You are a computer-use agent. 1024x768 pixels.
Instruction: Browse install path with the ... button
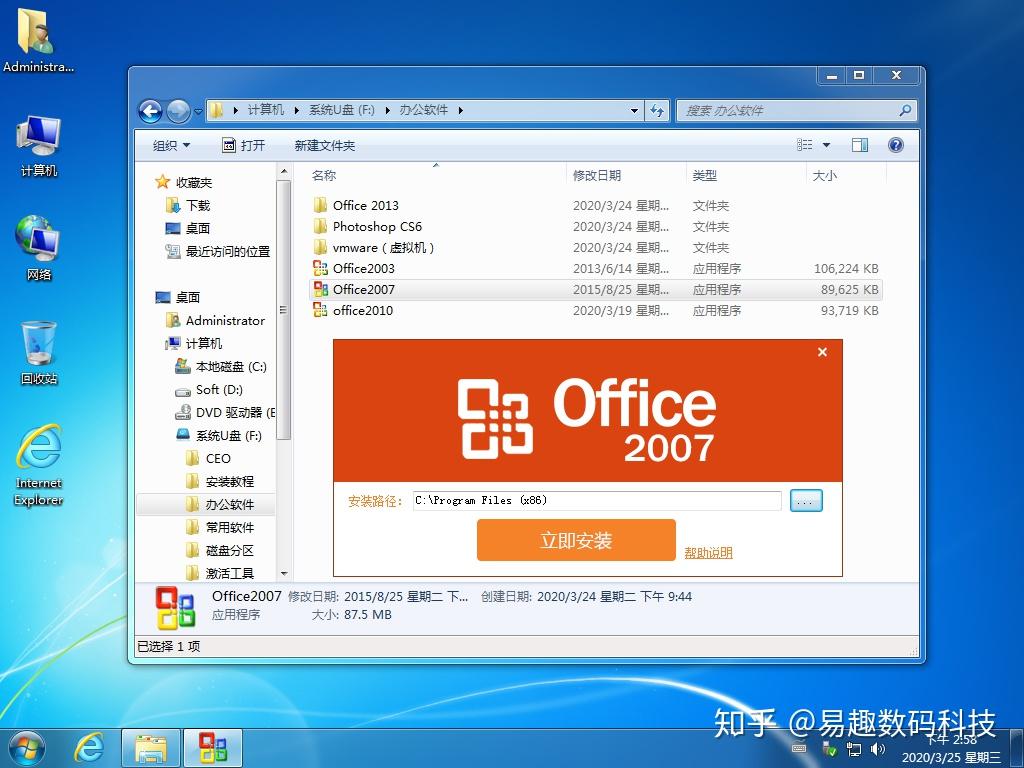(806, 501)
